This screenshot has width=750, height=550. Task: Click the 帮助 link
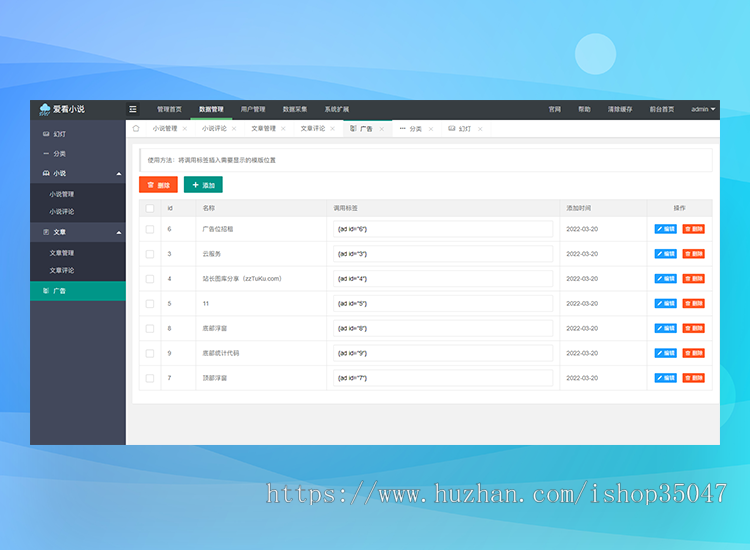pyautogui.click(x=584, y=110)
